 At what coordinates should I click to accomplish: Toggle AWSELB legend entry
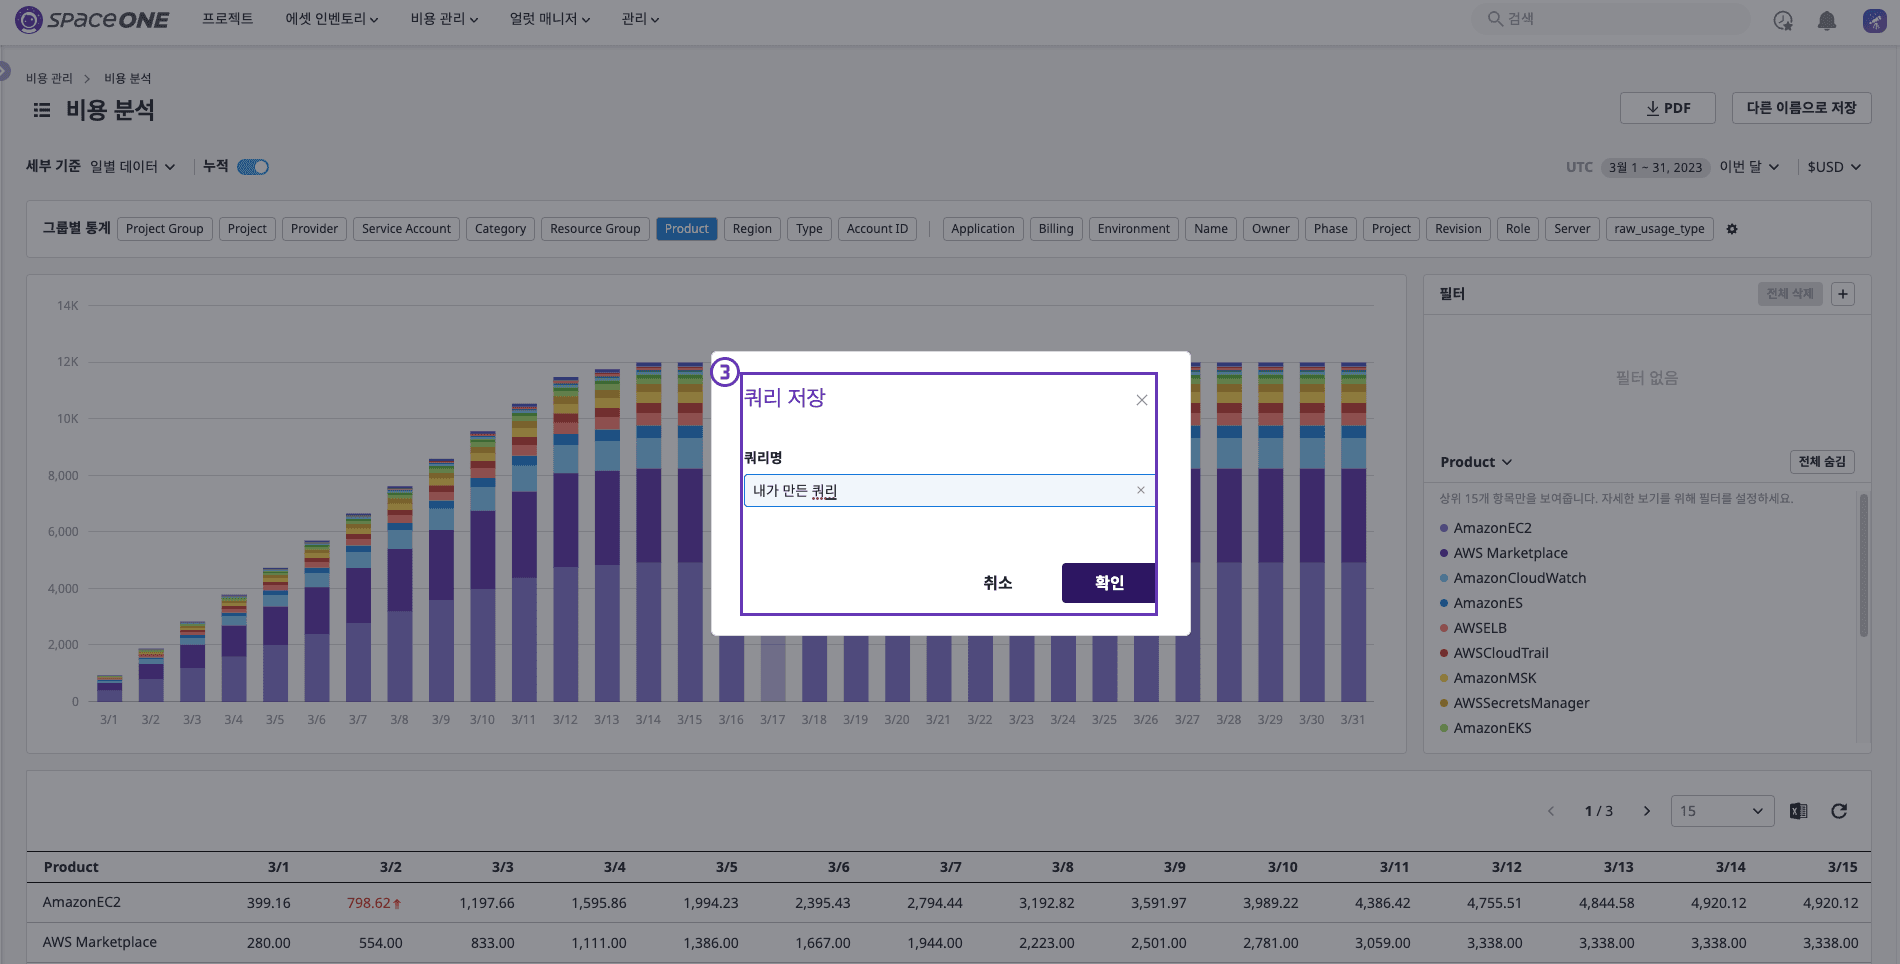1473,628
